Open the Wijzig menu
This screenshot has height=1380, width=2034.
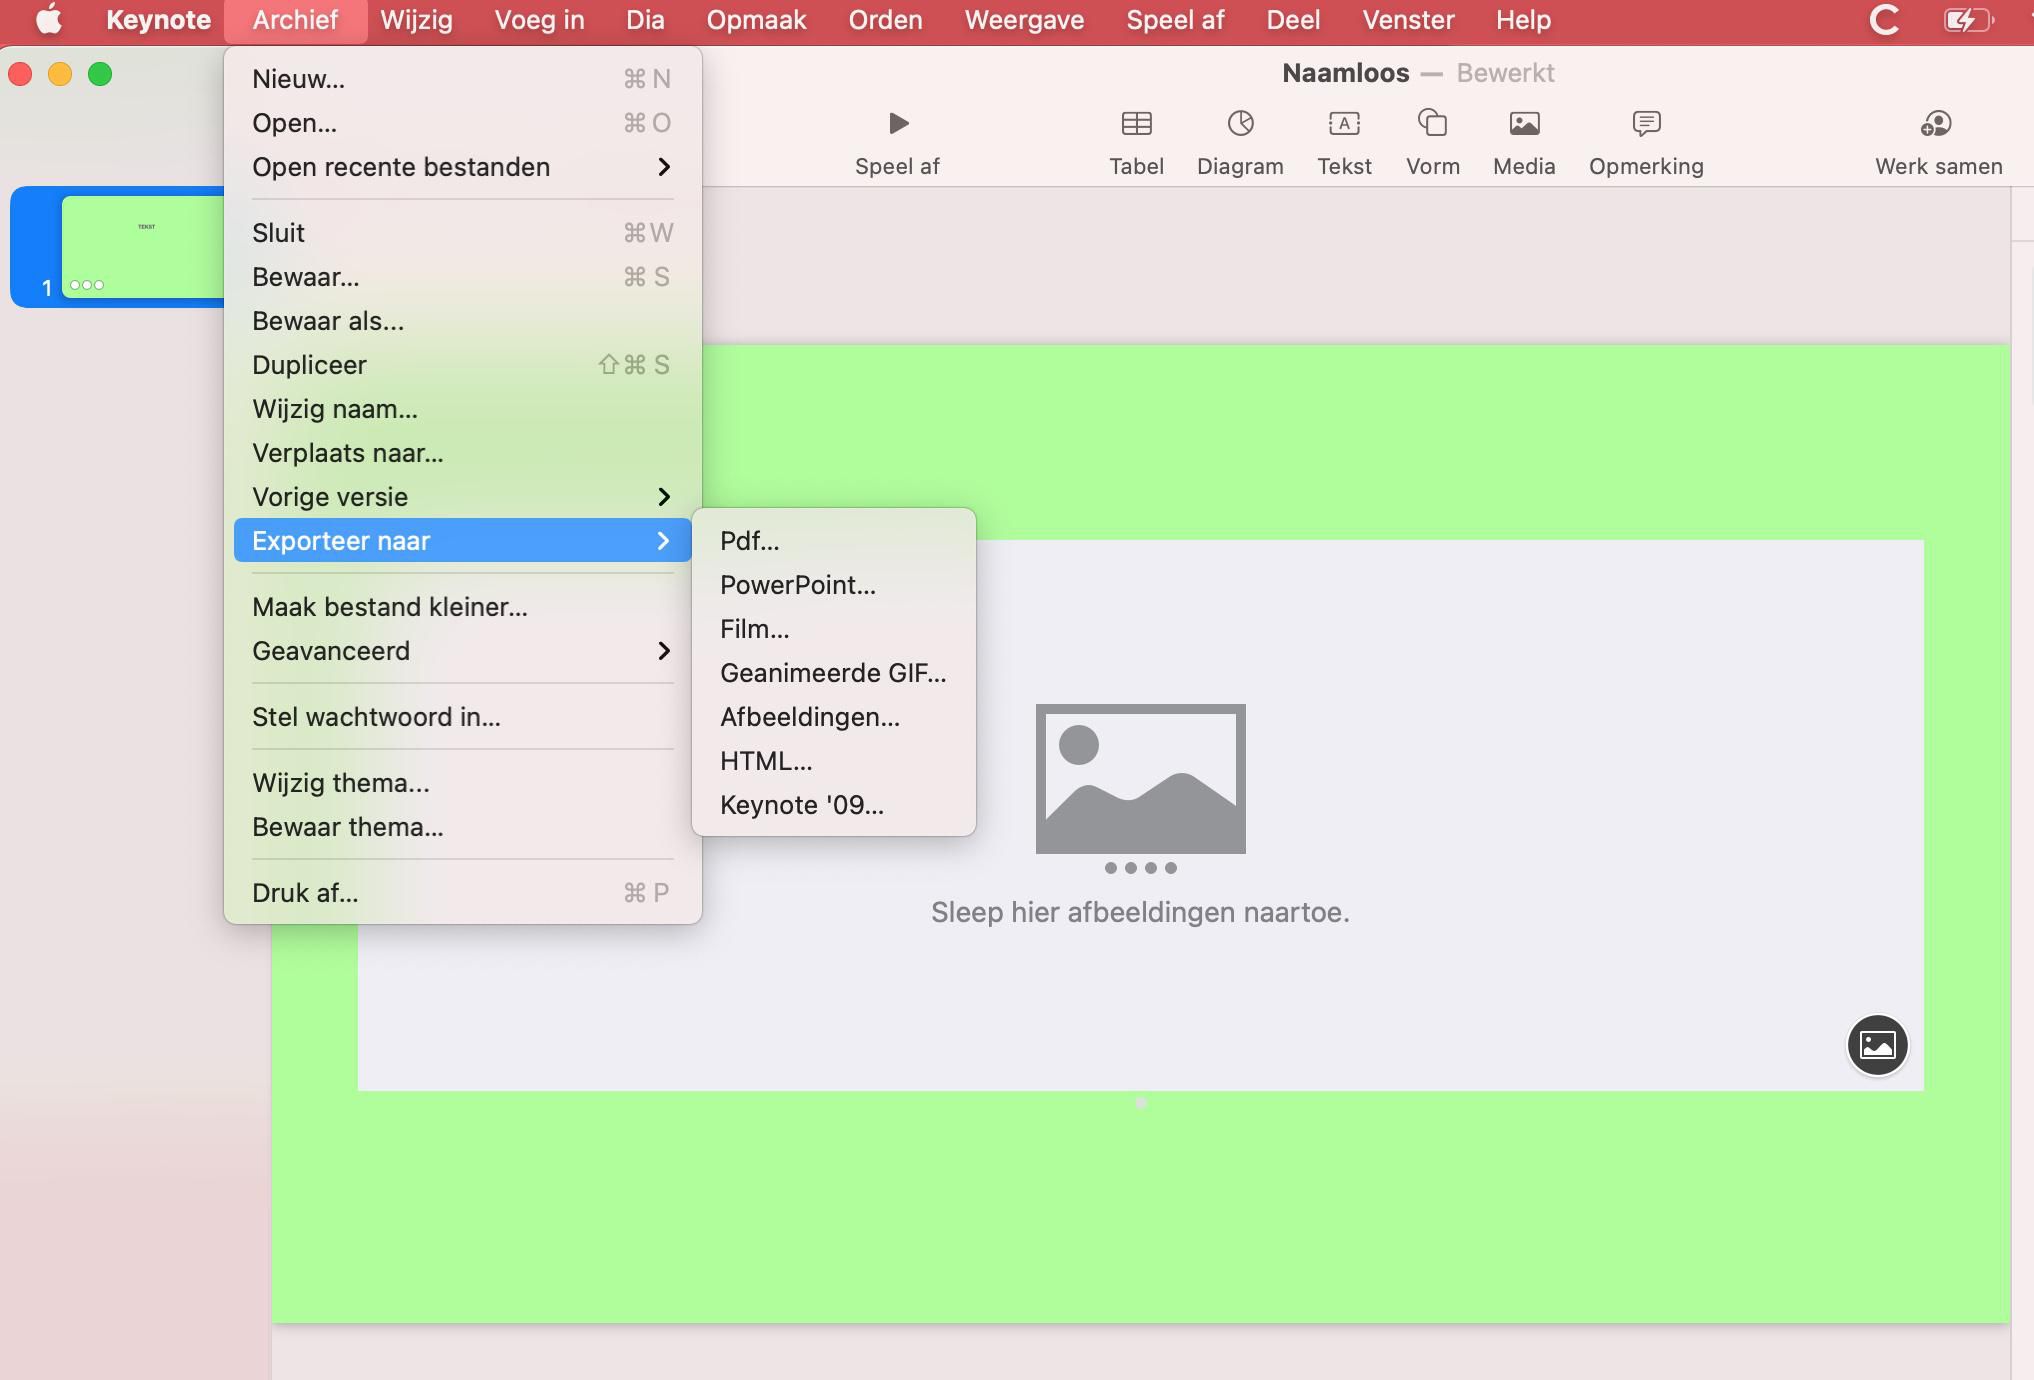click(416, 20)
